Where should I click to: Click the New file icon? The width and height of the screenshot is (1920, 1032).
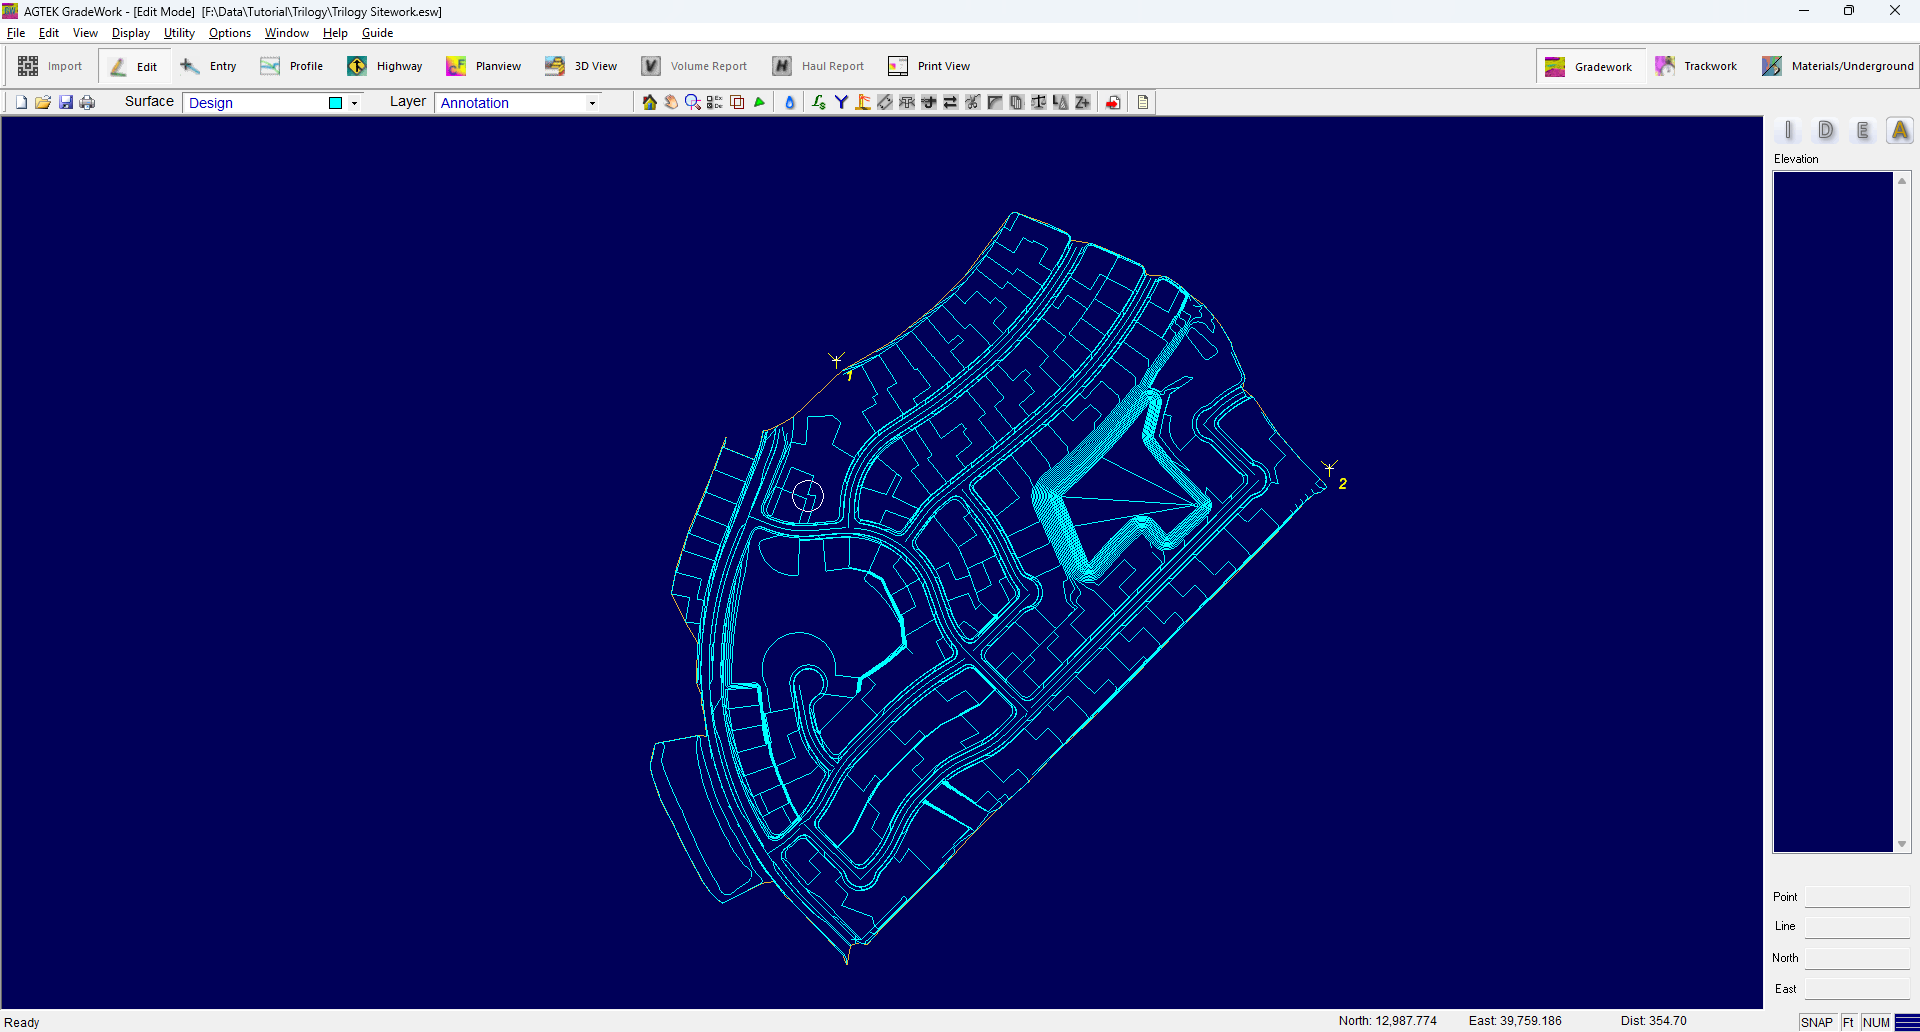(x=21, y=102)
